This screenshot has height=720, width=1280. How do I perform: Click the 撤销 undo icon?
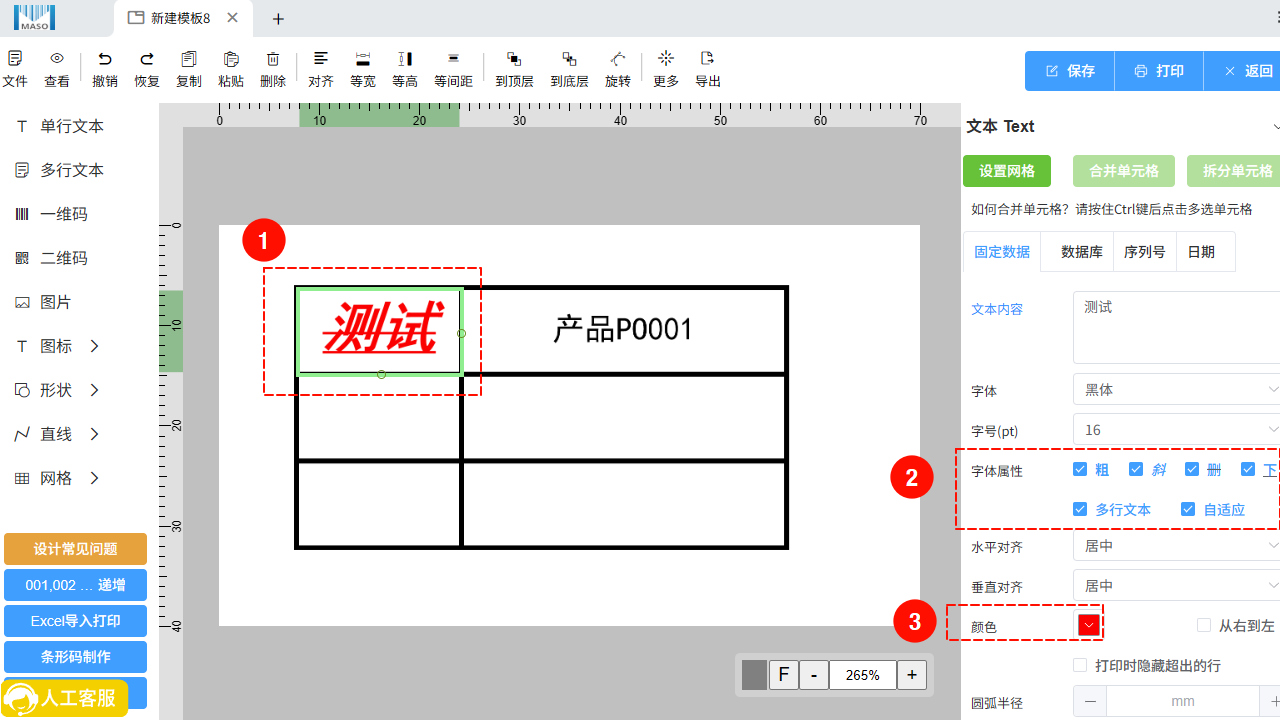[104, 68]
